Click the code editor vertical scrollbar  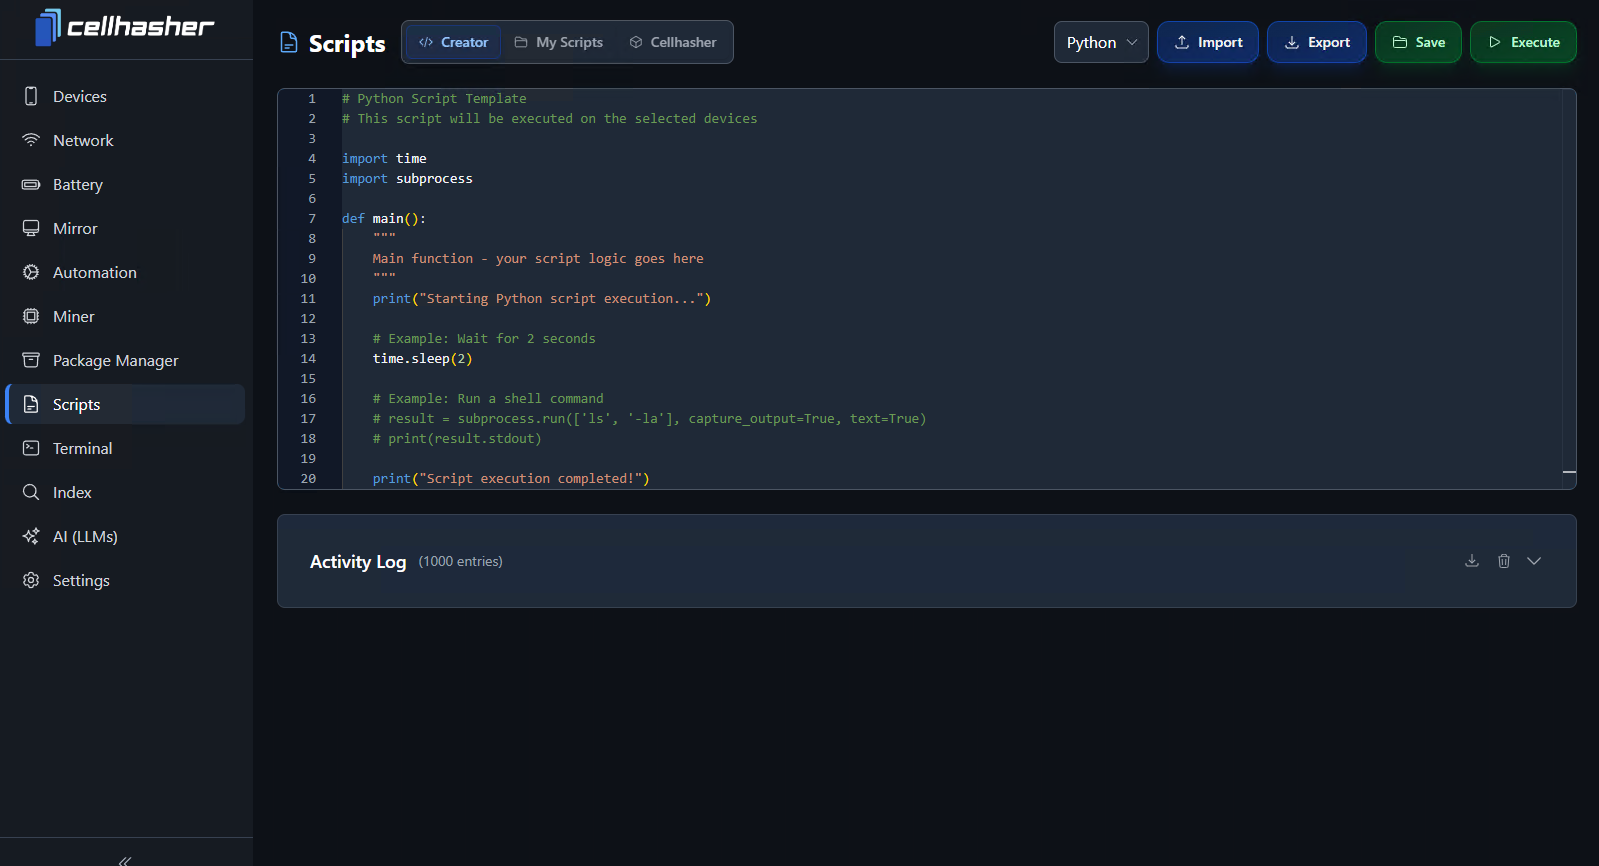click(x=1569, y=288)
